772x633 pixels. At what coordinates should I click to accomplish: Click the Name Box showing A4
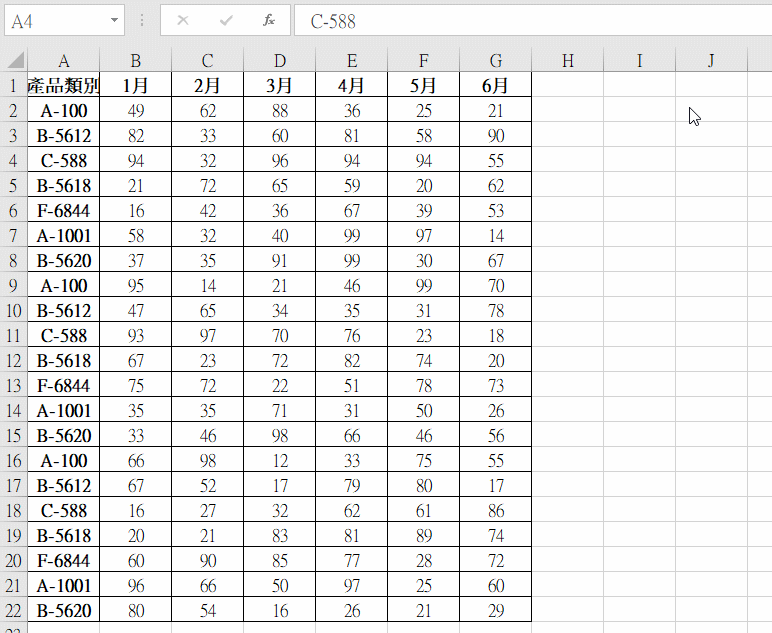(x=64, y=21)
